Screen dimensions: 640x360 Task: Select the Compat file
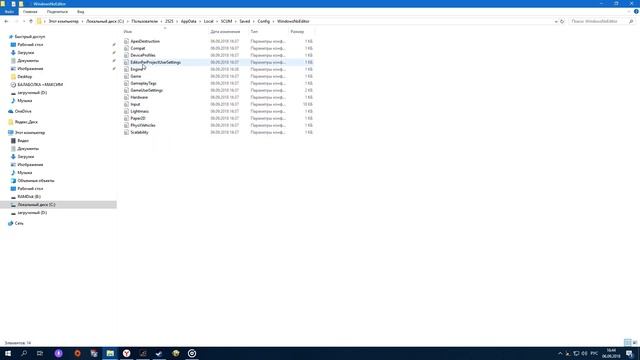tap(138, 48)
